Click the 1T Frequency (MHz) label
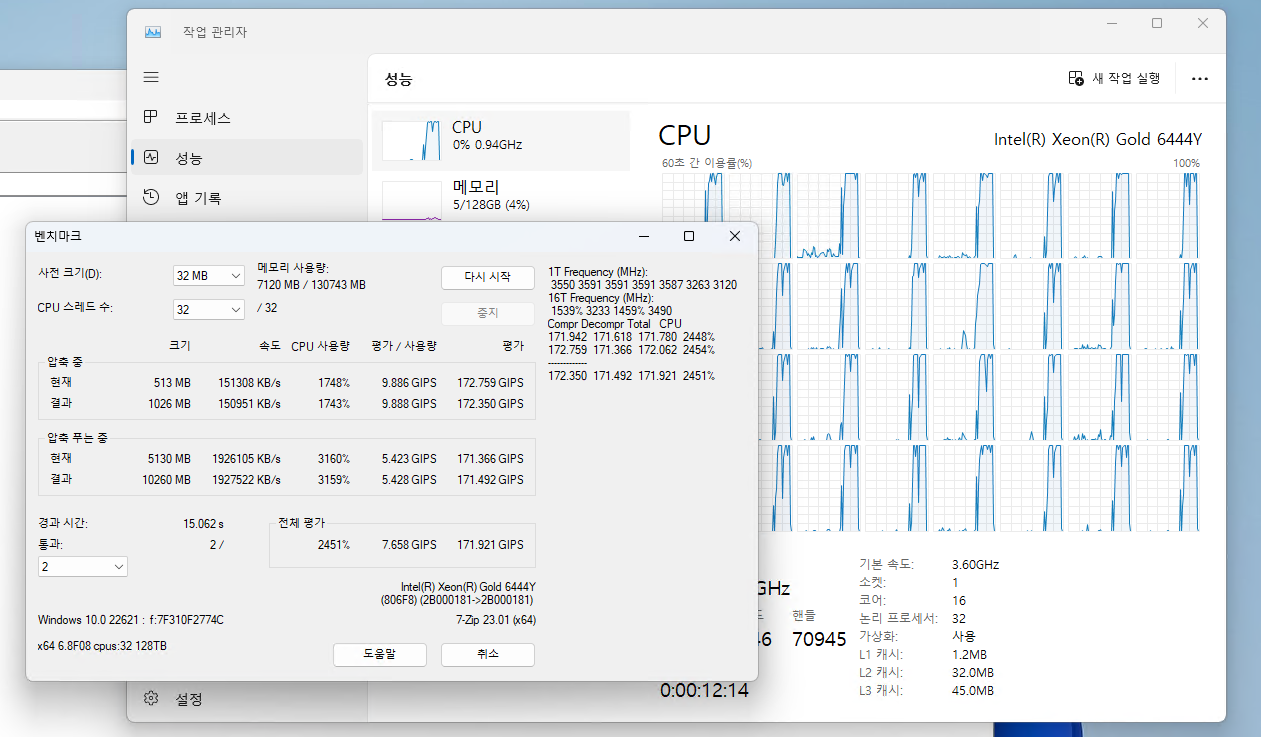 (598, 272)
